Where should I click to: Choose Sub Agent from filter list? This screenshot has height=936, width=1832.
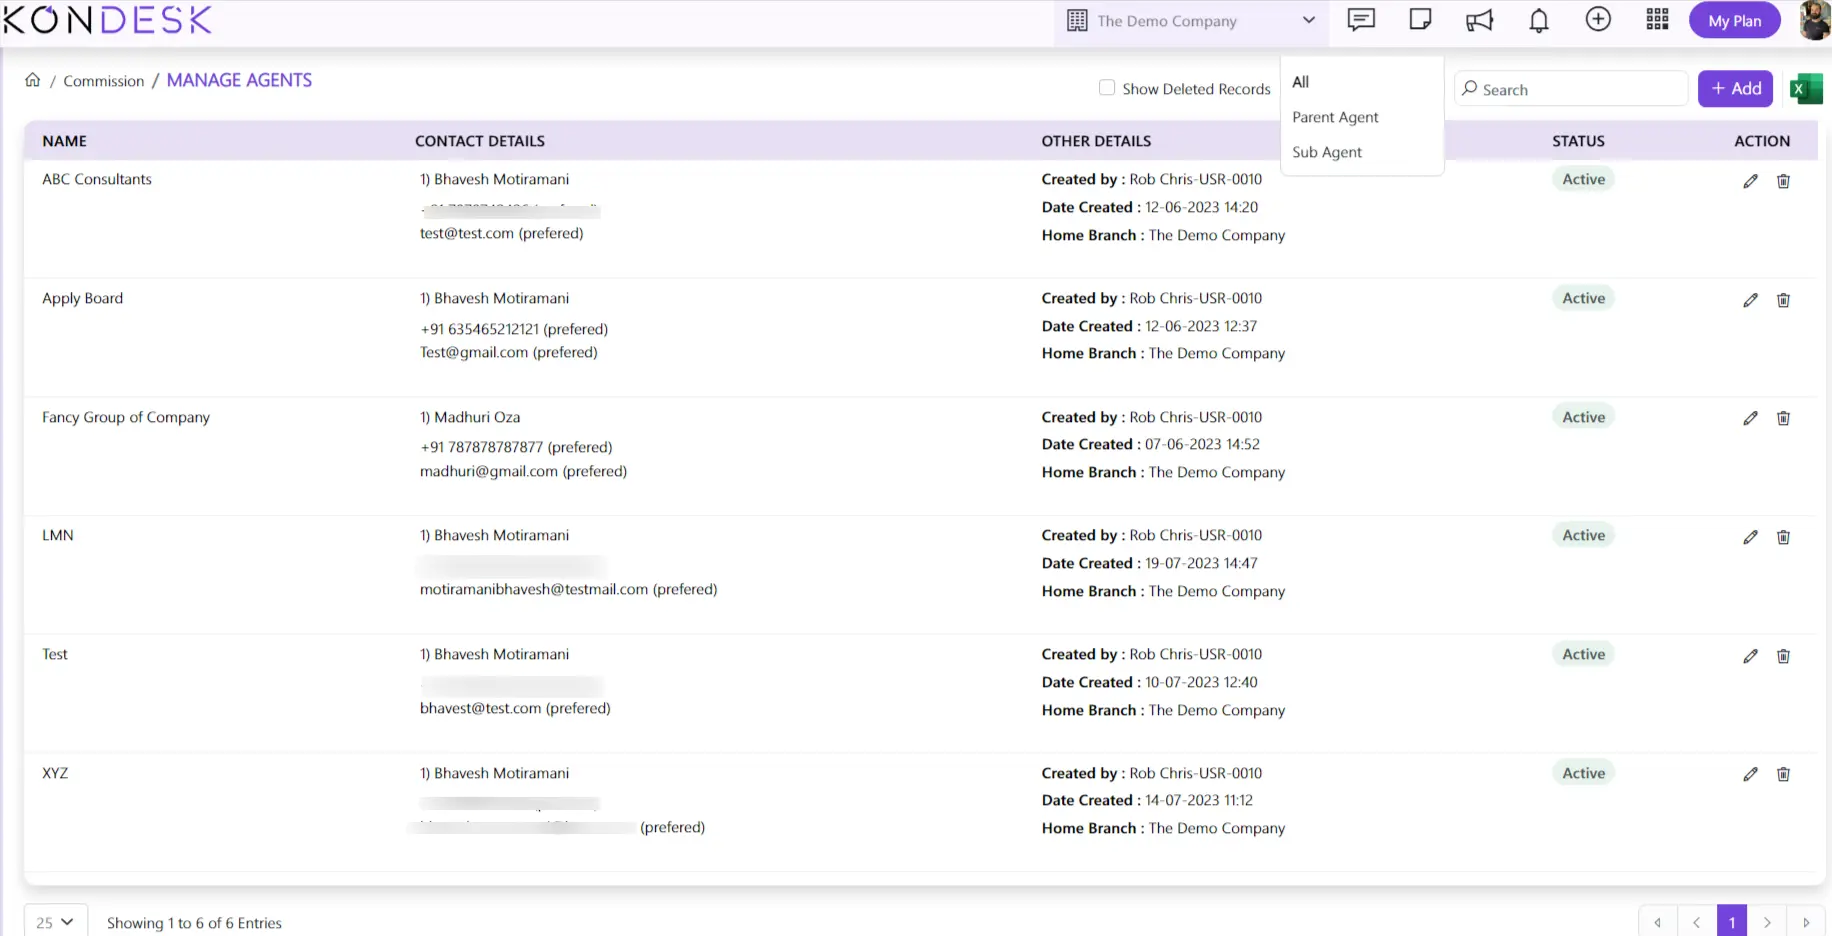[1327, 152]
